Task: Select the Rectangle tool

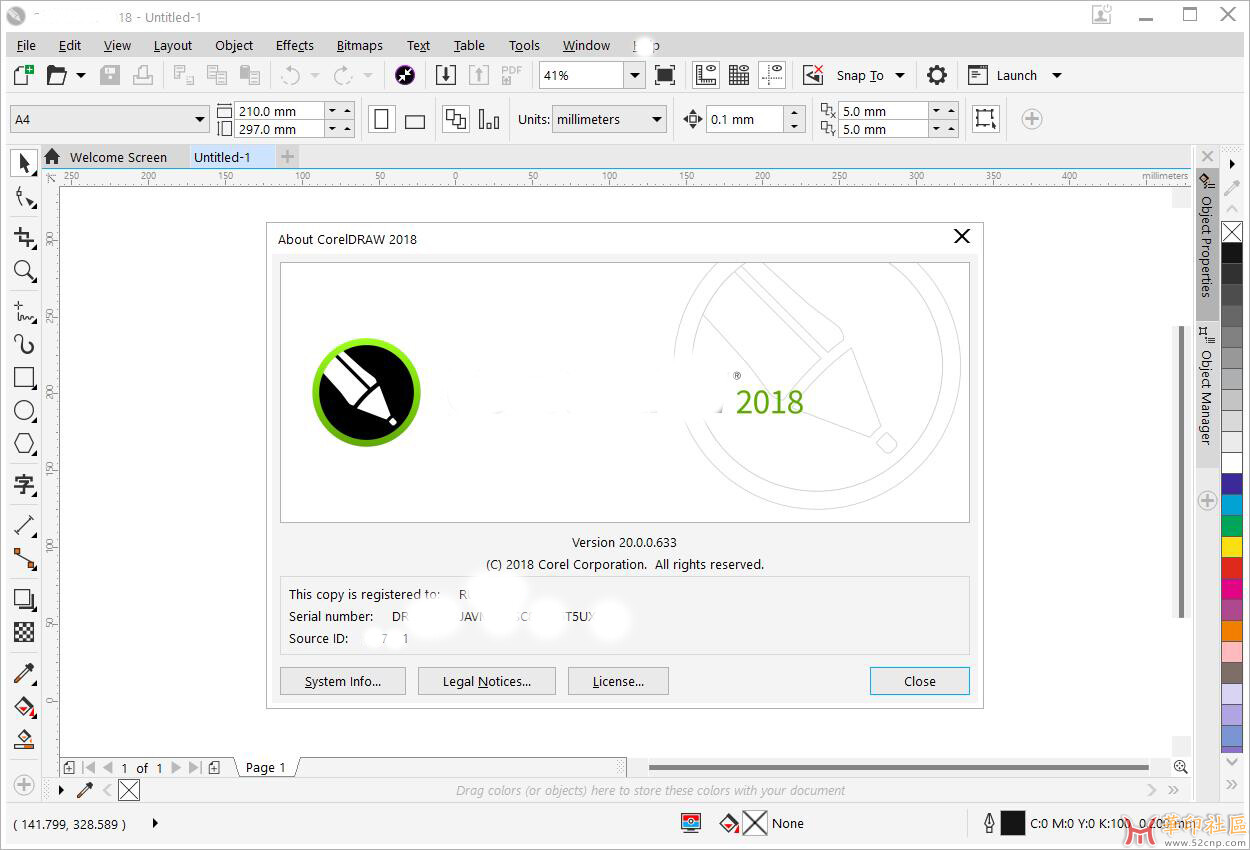Action: pyautogui.click(x=25, y=378)
